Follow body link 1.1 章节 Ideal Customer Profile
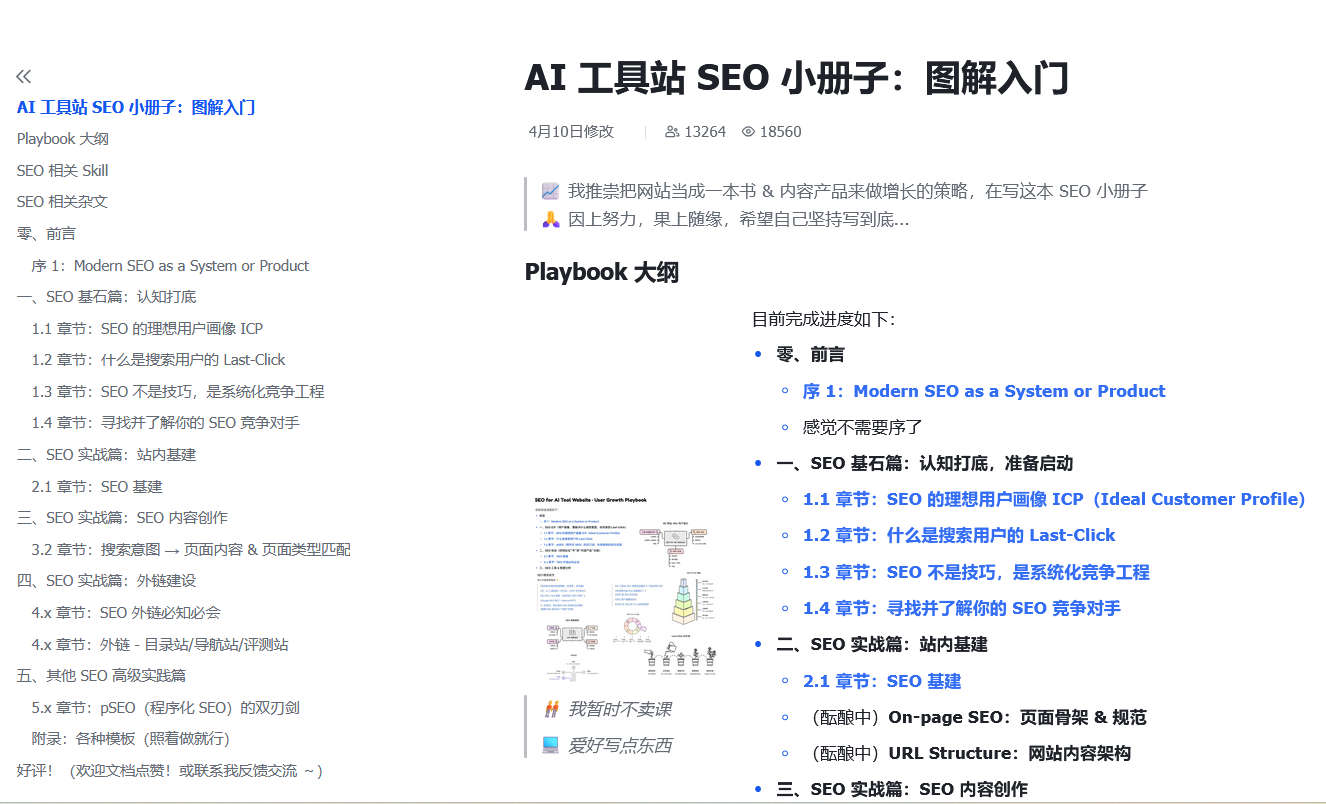Screen dimensions: 1326x804 tap(1054, 499)
